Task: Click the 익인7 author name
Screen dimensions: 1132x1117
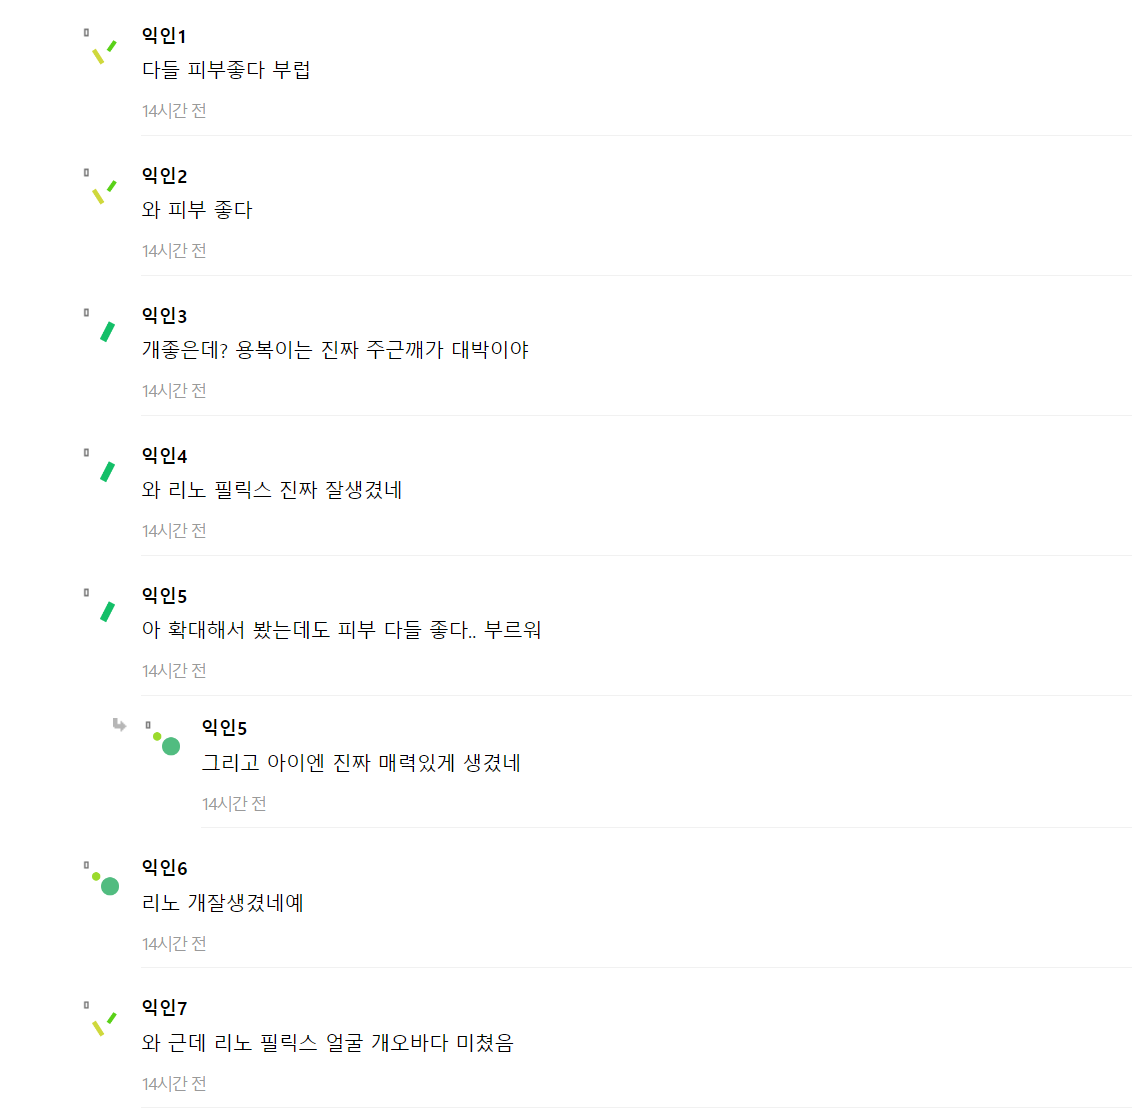Action: tap(164, 1008)
